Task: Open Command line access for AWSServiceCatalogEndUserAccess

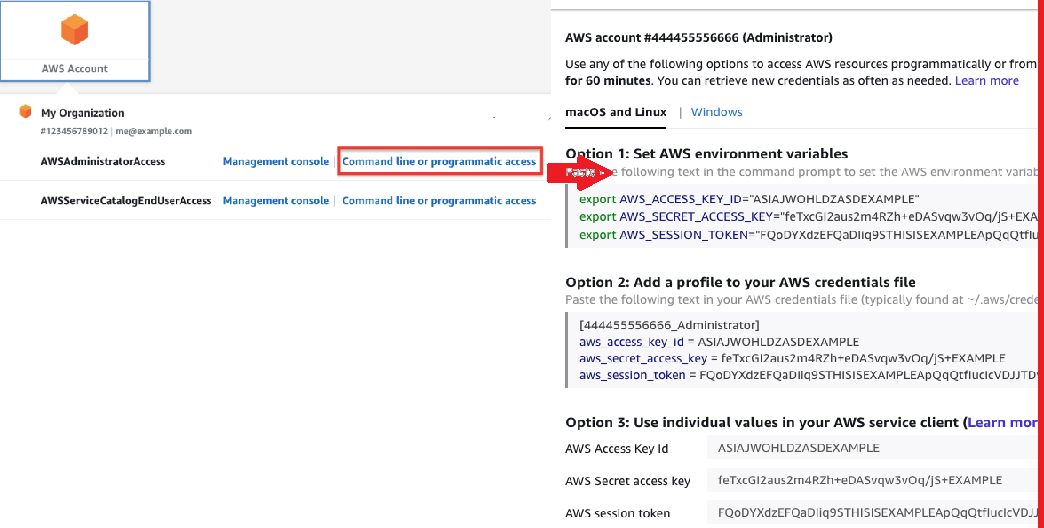Action: (x=439, y=201)
